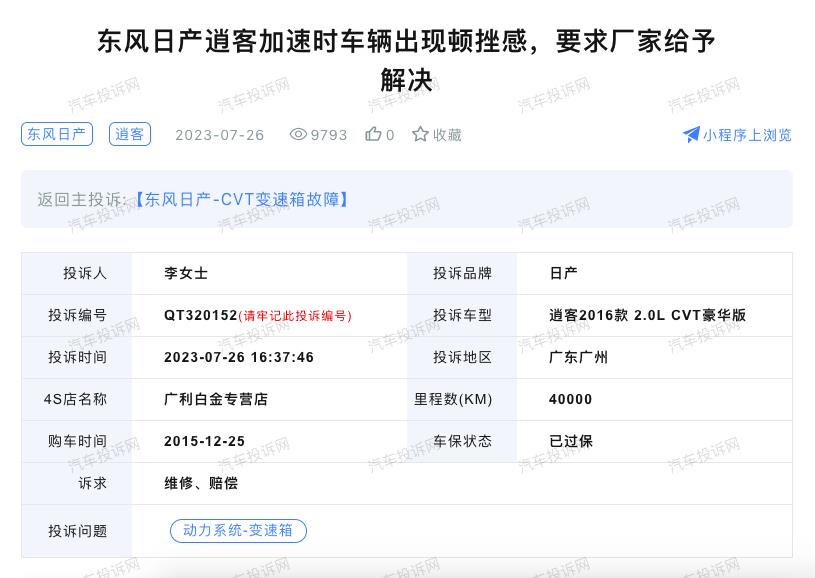This screenshot has height=578, width=815.
Task: Click 4S store name 广利白金专营店
Action: coord(216,399)
